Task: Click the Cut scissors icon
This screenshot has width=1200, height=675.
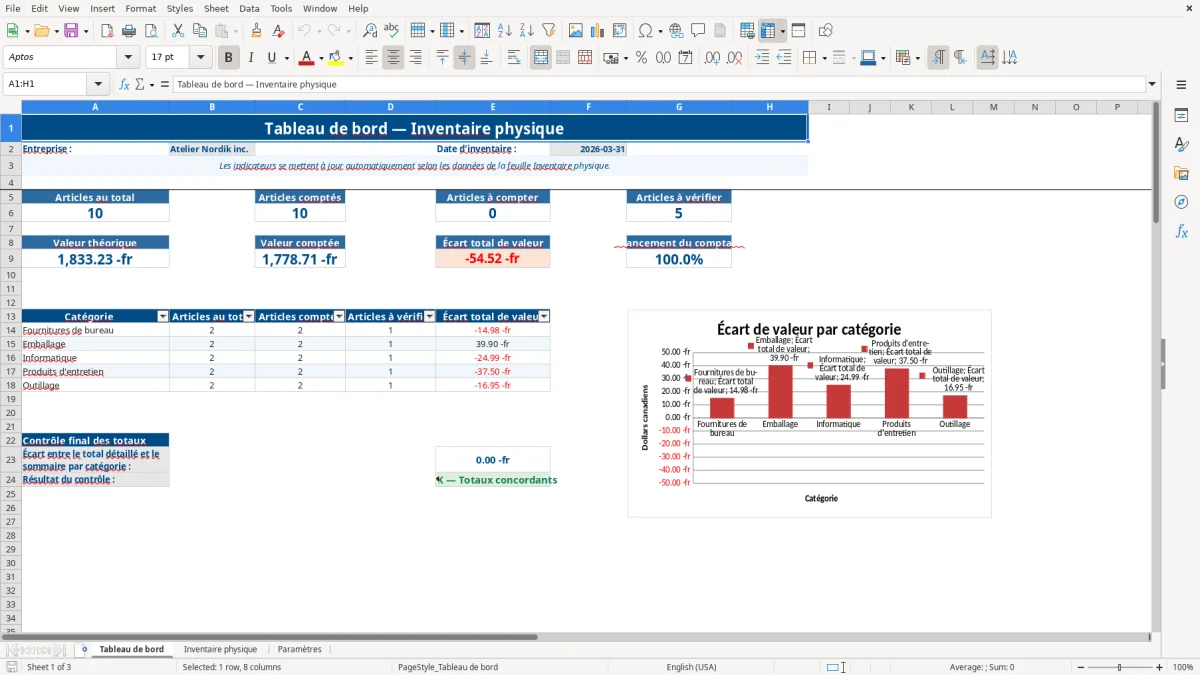Action: click(x=177, y=31)
